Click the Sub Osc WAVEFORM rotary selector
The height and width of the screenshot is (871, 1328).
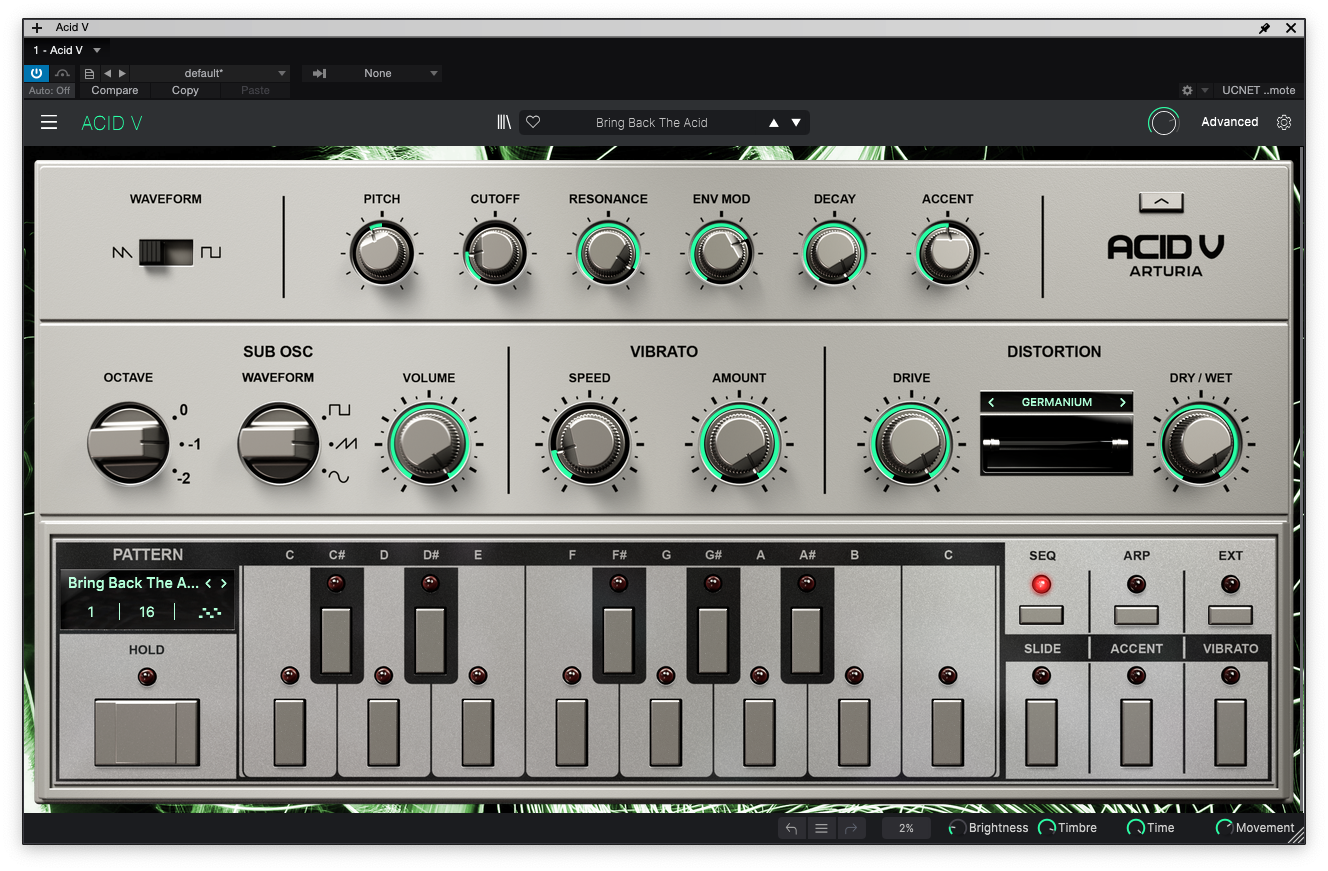(x=279, y=443)
